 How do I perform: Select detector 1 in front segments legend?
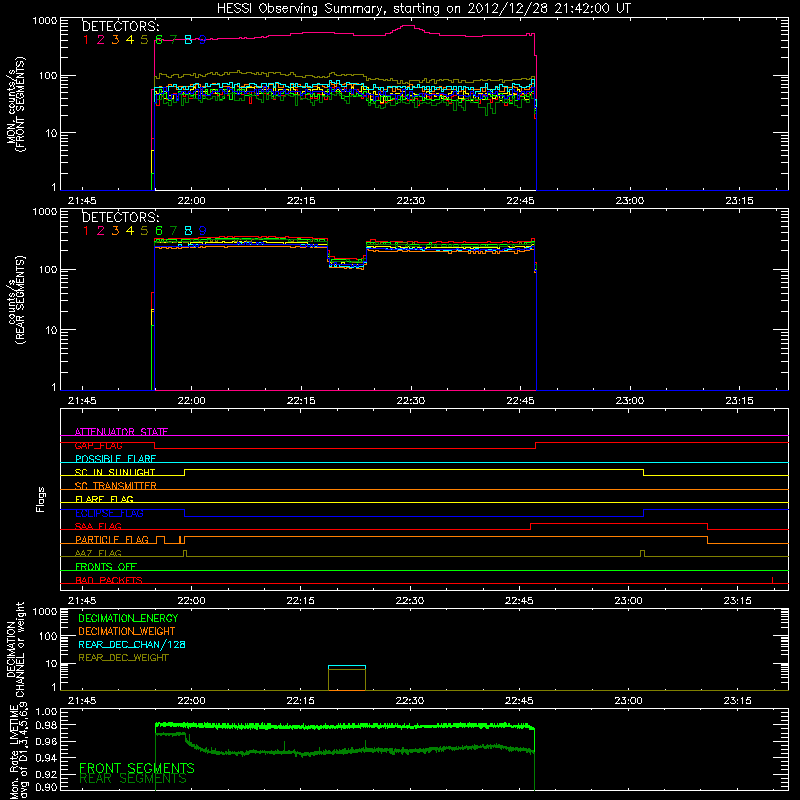(x=86, y=40)
